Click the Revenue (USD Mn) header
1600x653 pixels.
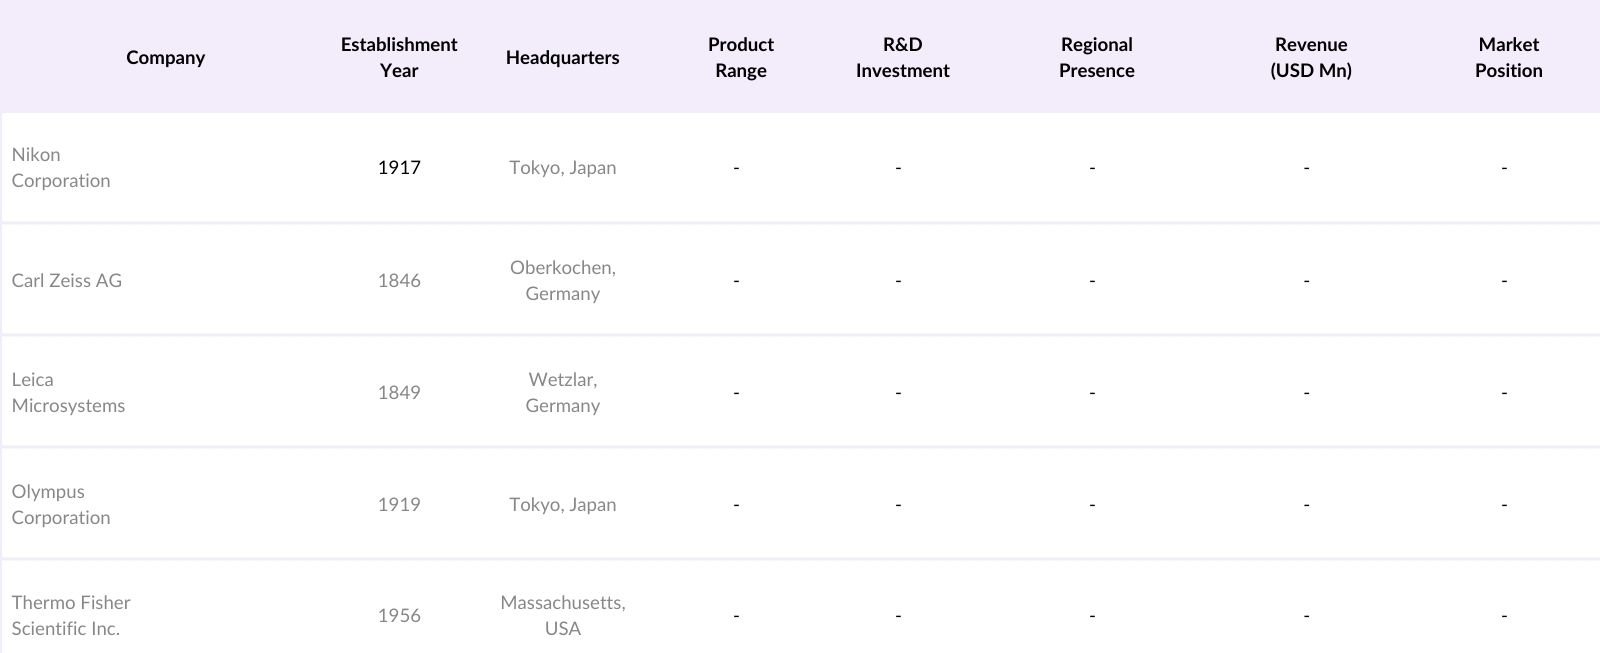(1310, 57)
